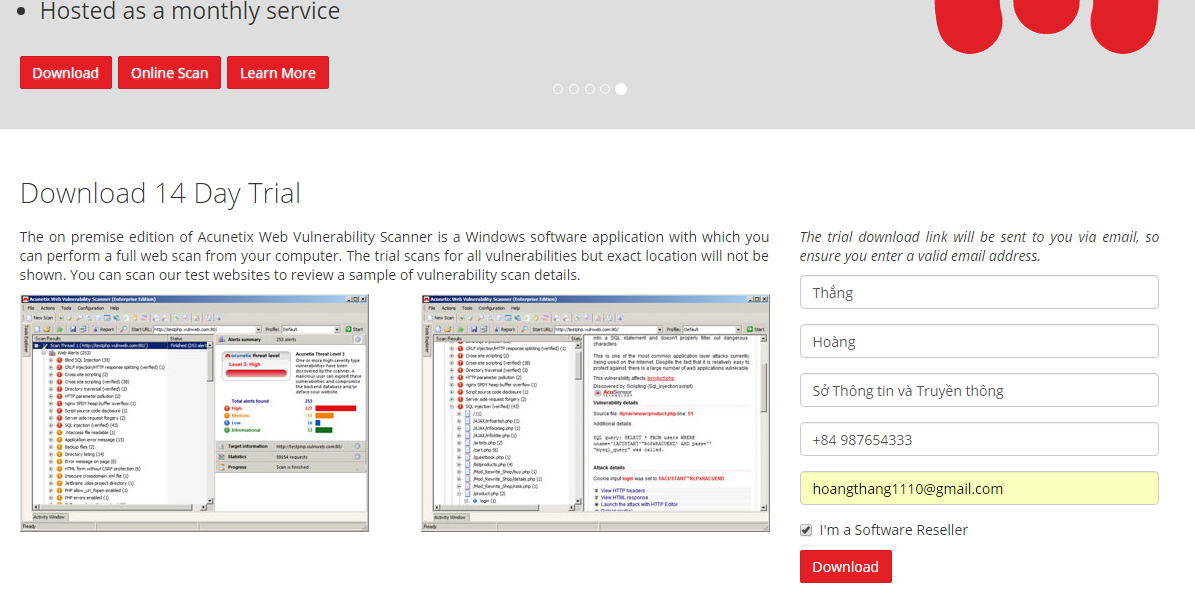Click the Learn More button
The height and width of the screenshot is (607, 1195).
pos(277,72)
